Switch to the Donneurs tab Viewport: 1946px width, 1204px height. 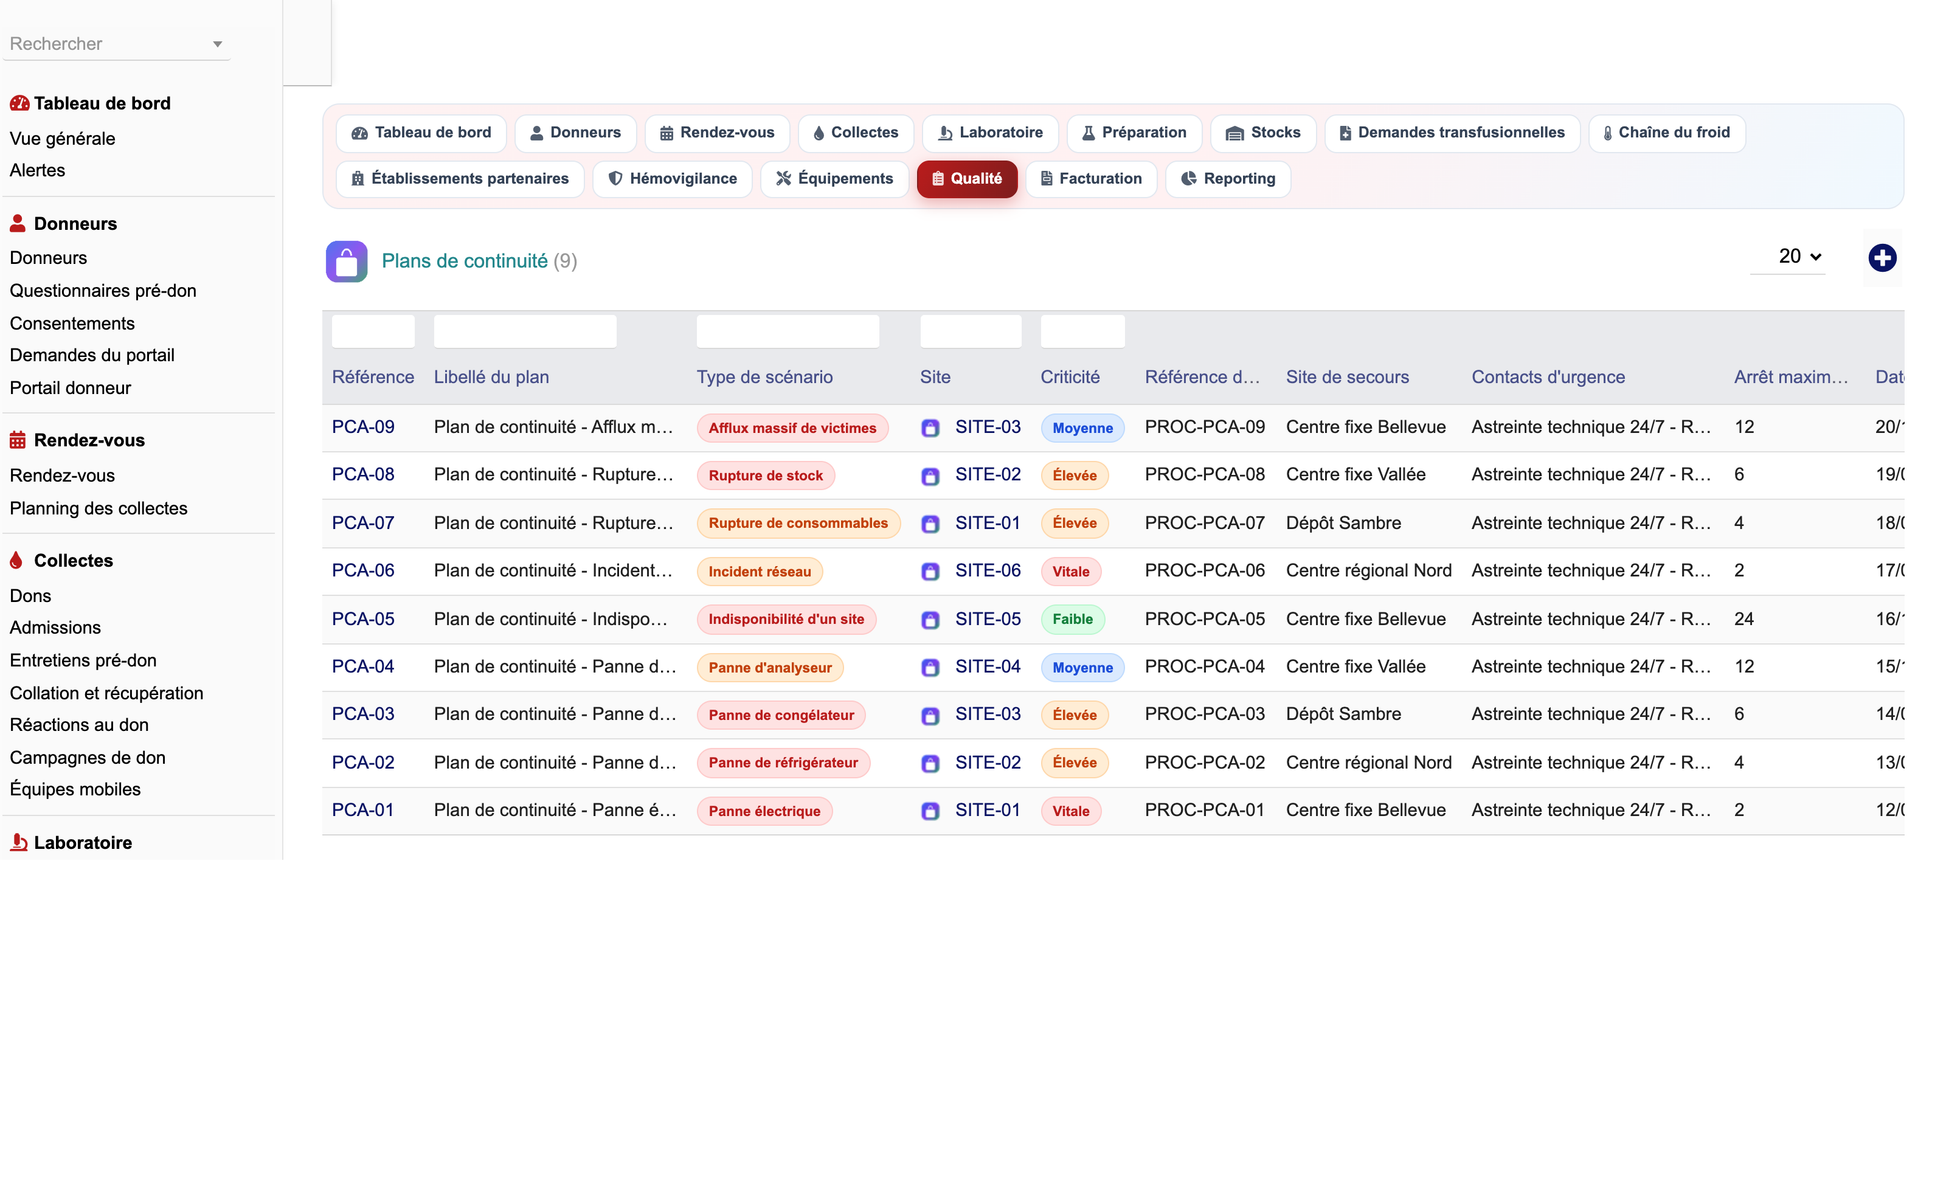coord(575,133)
